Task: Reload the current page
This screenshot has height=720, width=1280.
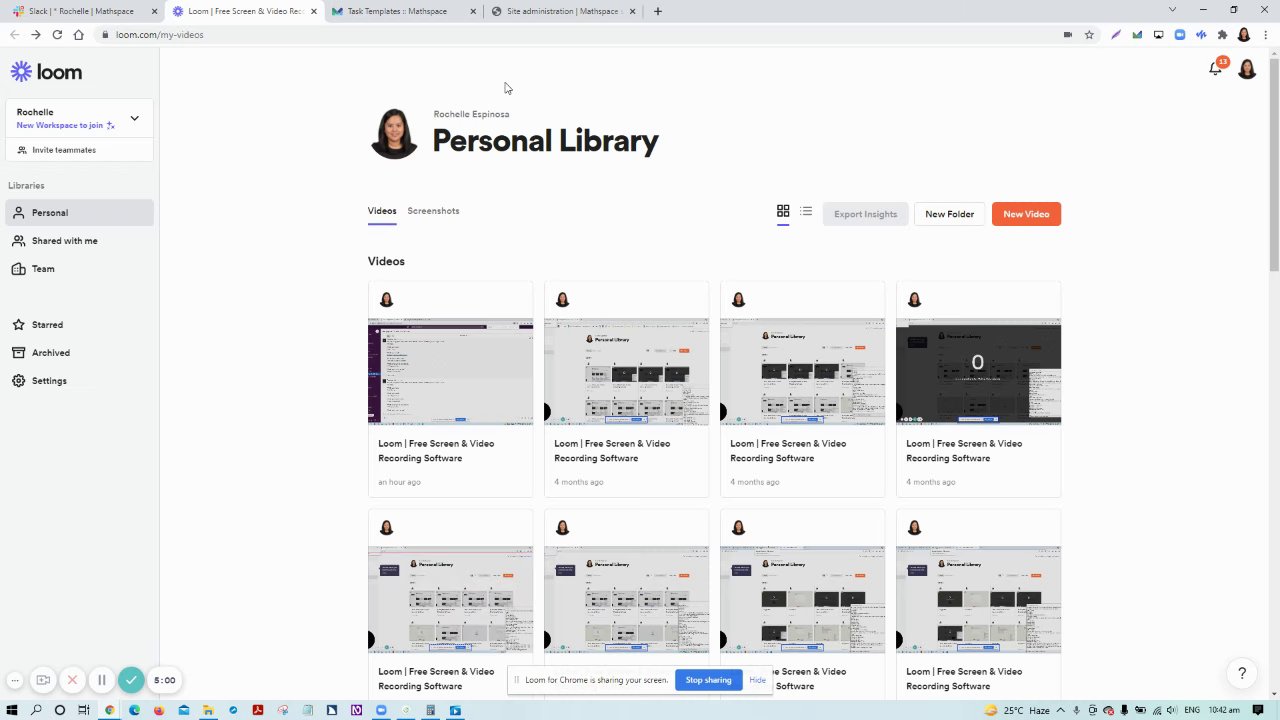Action: [x=57, y=34]
